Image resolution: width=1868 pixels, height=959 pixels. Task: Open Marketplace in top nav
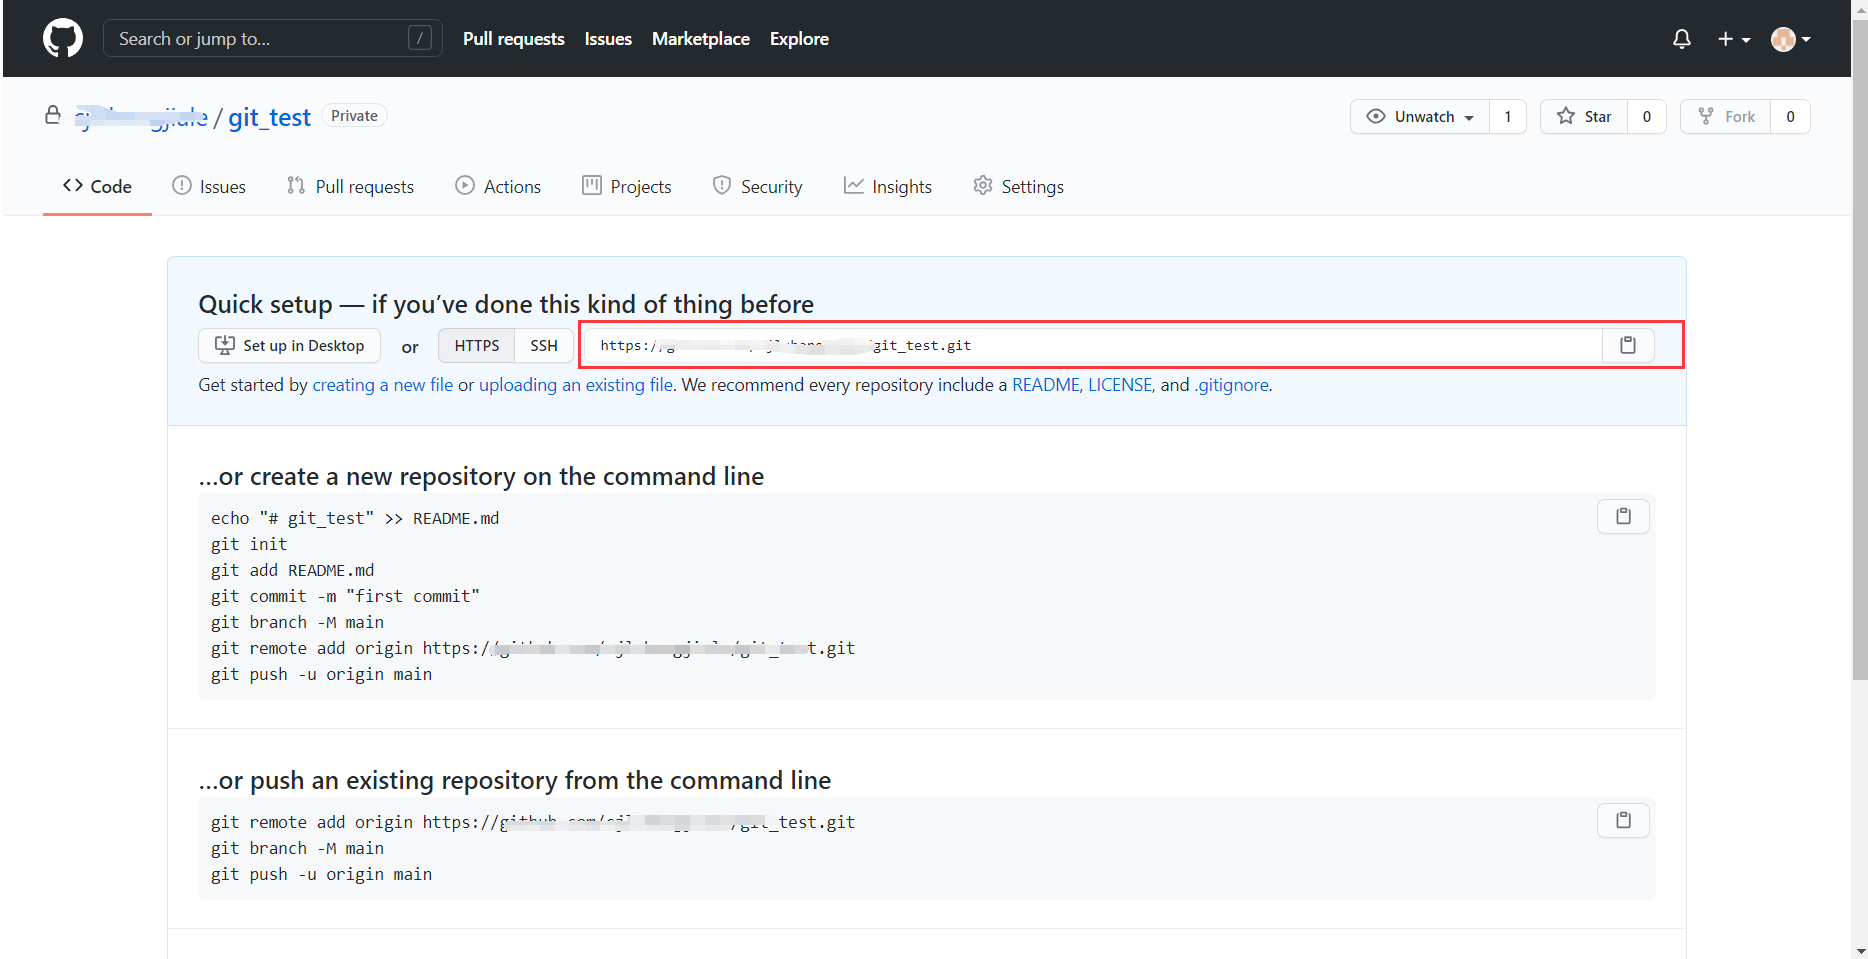pos(701,39)
